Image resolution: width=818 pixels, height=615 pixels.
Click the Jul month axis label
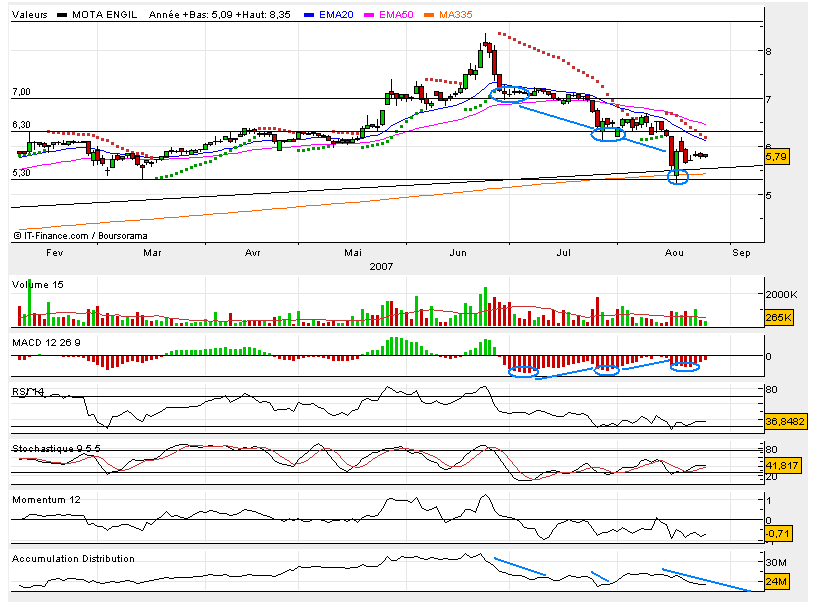[x=563, y=253]
